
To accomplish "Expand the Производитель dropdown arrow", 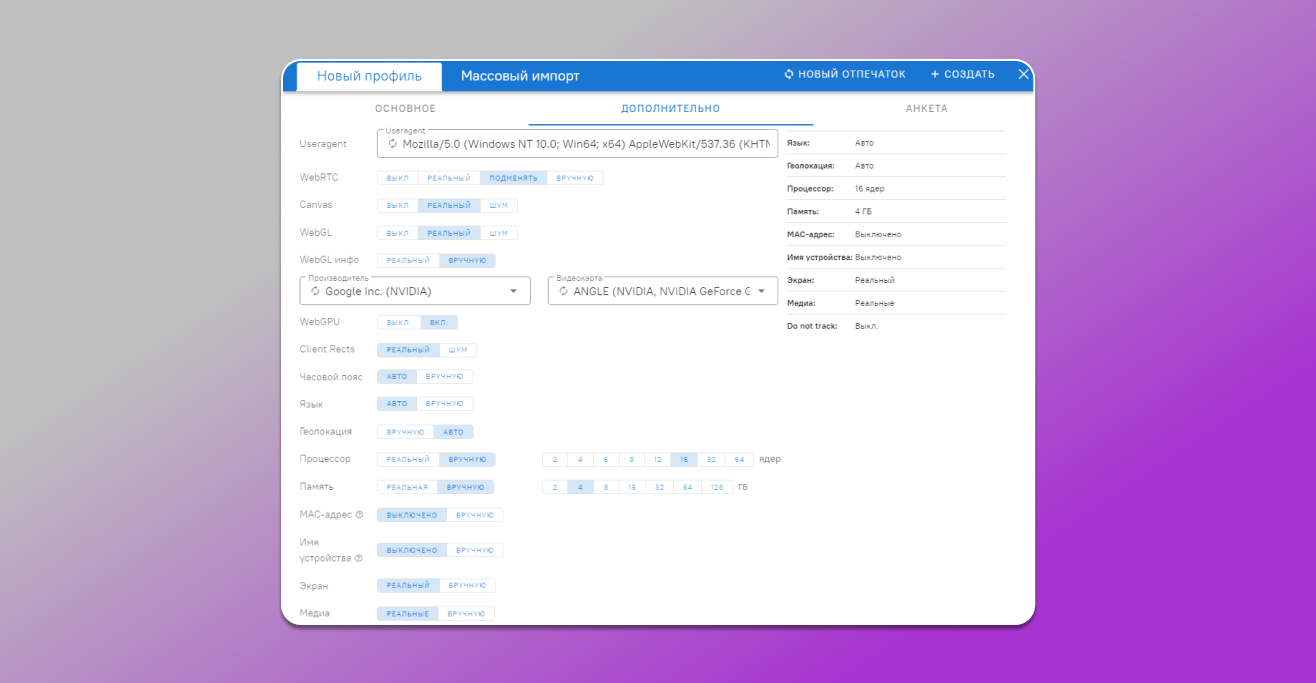I will 514,291.
